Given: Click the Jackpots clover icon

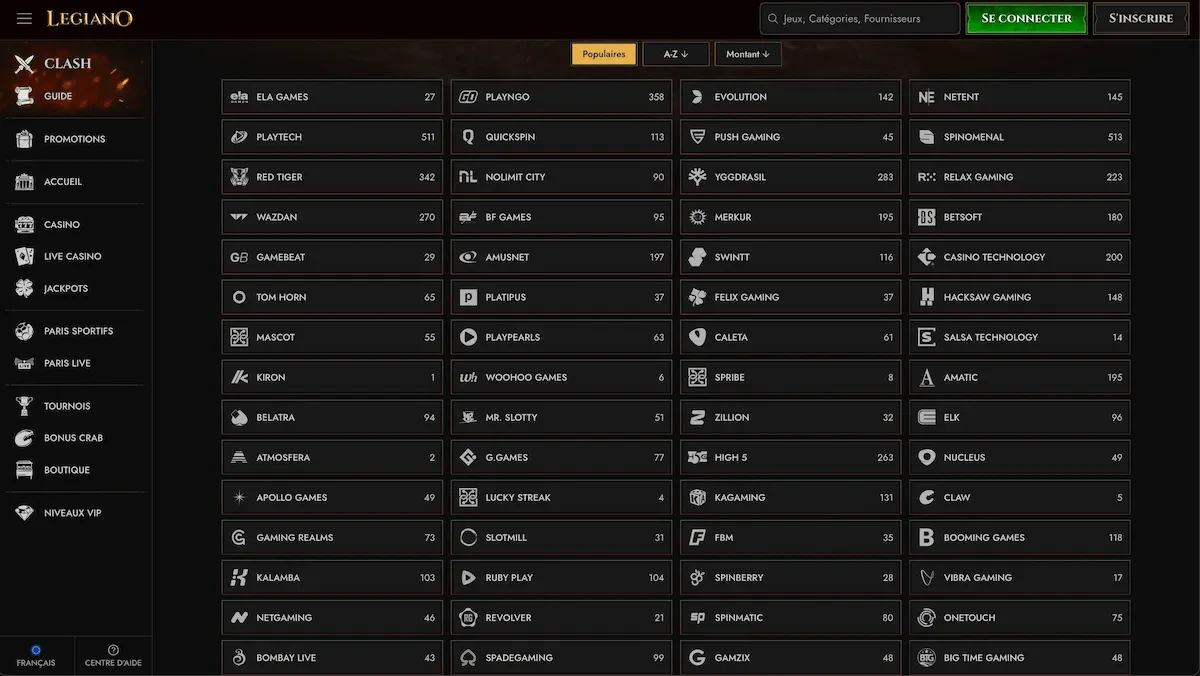Looking at the screenshot, I should 25,289.
